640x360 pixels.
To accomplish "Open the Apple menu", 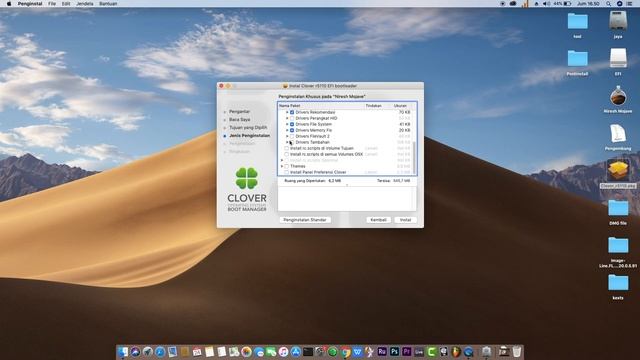I will point(9,4).
